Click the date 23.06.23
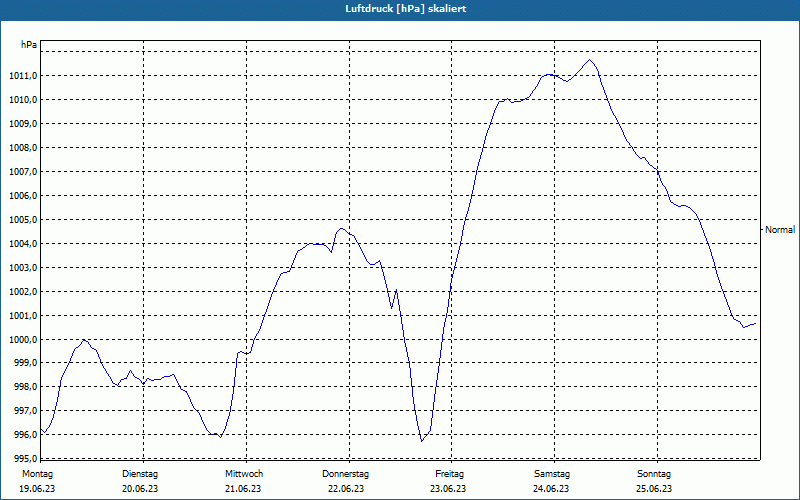 (x=448, y=489)
